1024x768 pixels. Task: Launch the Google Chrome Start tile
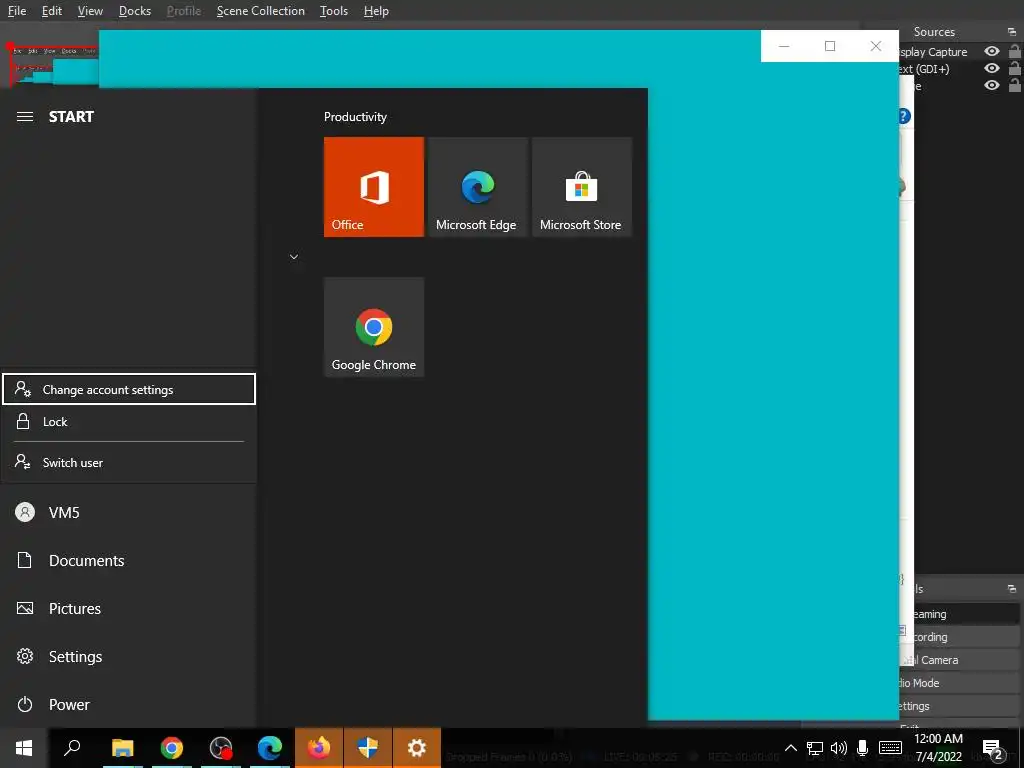tap(374, 327)
